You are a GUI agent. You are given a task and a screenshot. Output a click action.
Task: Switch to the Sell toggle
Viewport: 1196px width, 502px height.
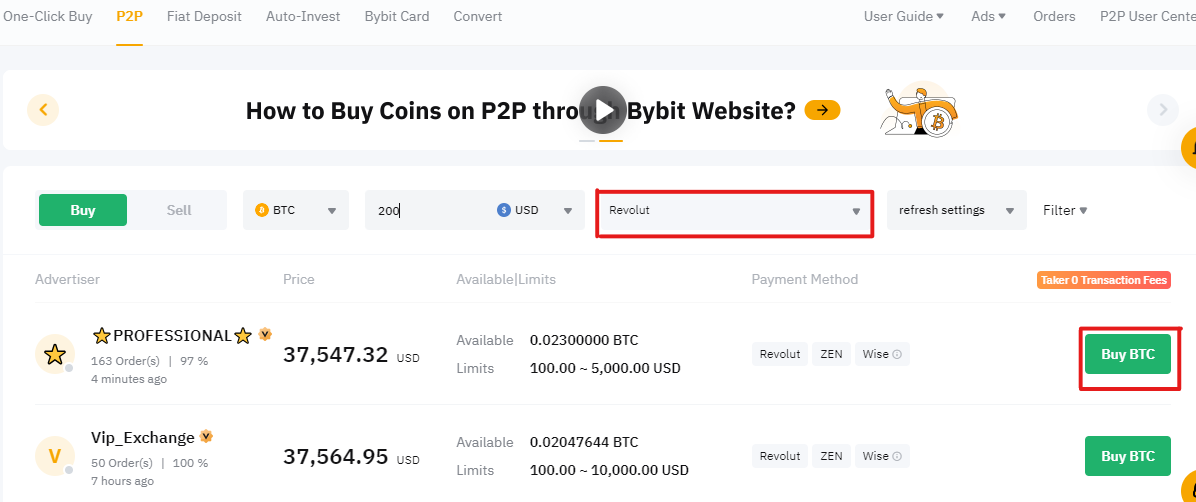[x=179, y=210]
